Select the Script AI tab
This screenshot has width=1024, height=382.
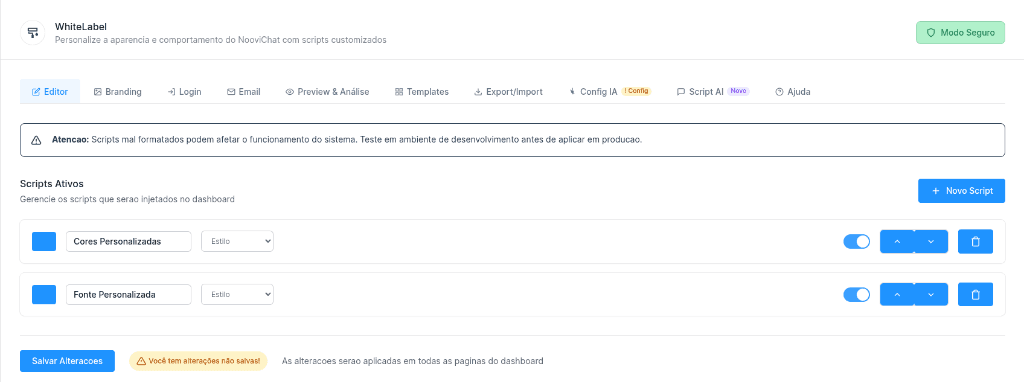713,91
